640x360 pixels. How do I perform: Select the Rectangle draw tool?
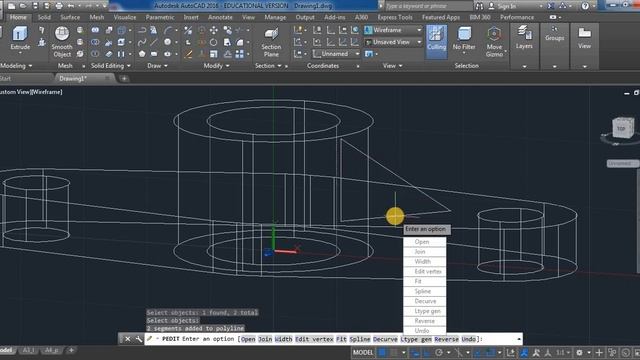pyautogui.click(x=154, y=54)
